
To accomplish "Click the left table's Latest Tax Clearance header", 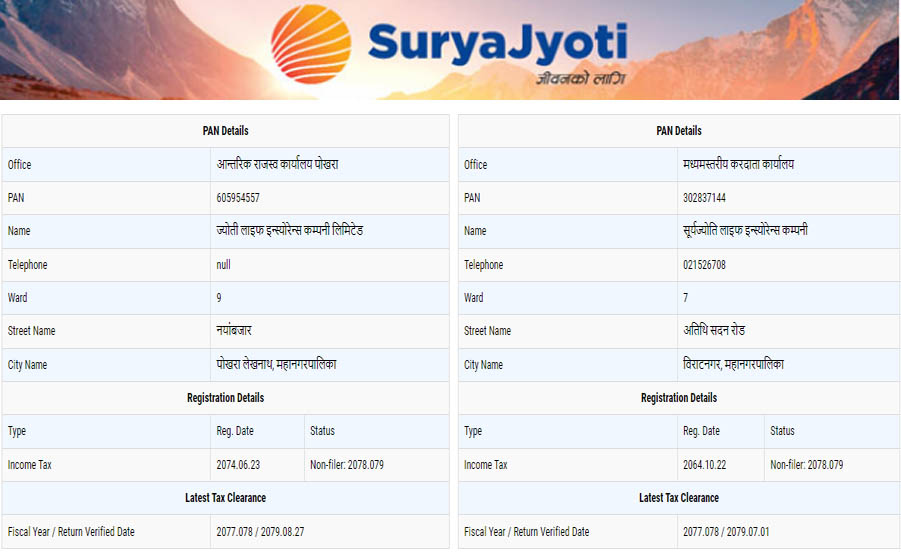I will coord(225,498).
